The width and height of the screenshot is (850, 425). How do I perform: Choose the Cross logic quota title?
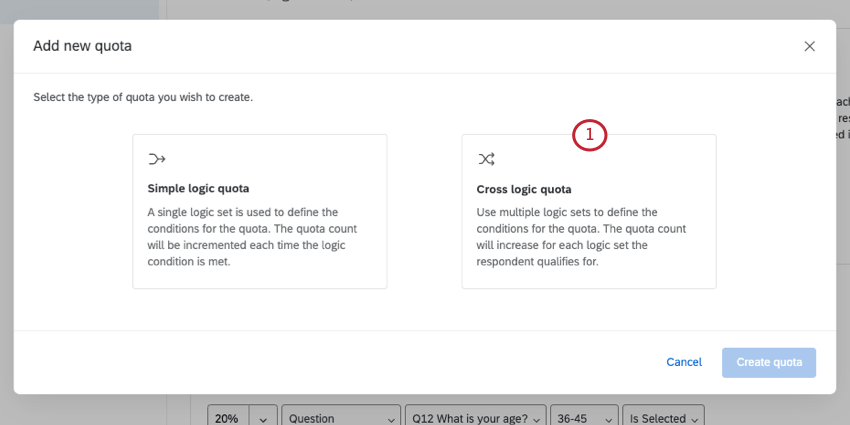click(x=524, y=188)
